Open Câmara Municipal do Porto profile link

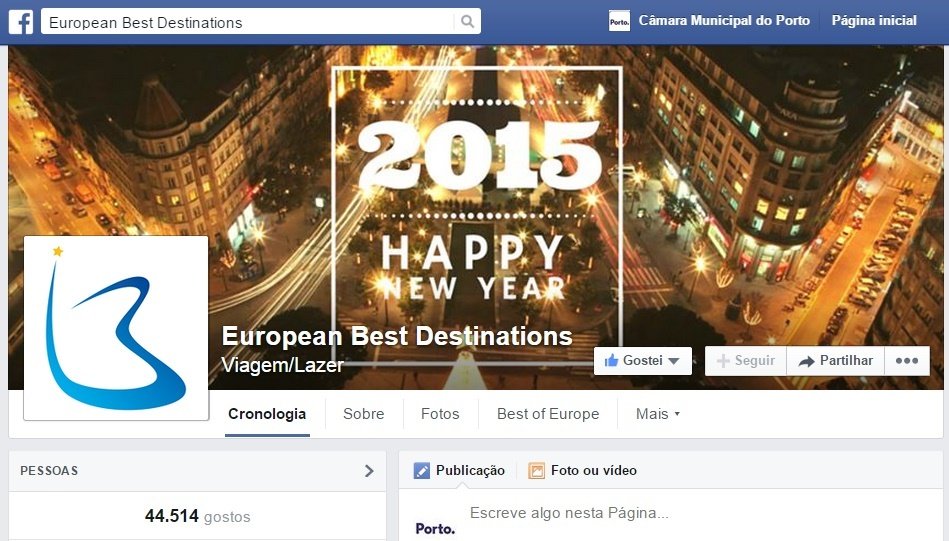click(x=724, y=21)
